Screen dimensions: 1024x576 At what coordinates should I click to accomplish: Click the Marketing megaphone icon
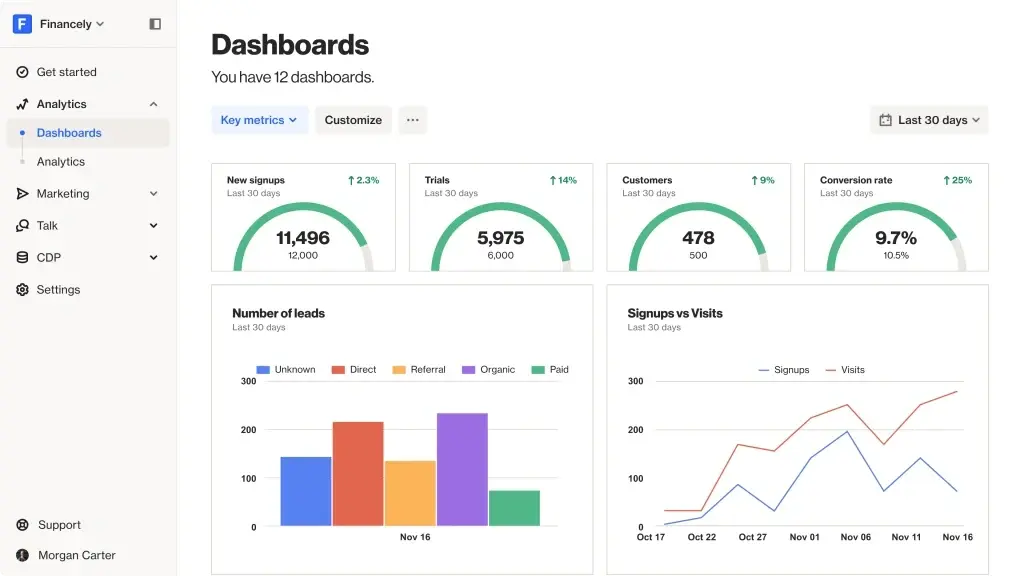22,193
